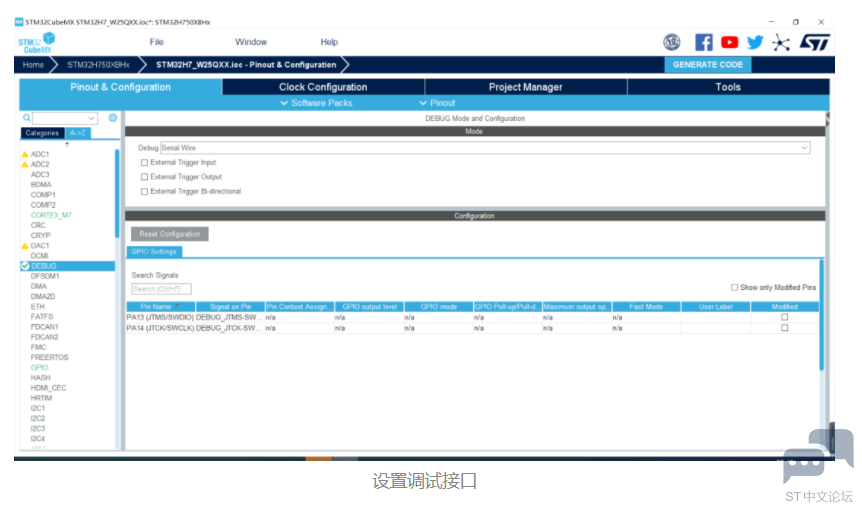Select the Categories tab in sidebar

pyautogui.click(x=42, y=133)
